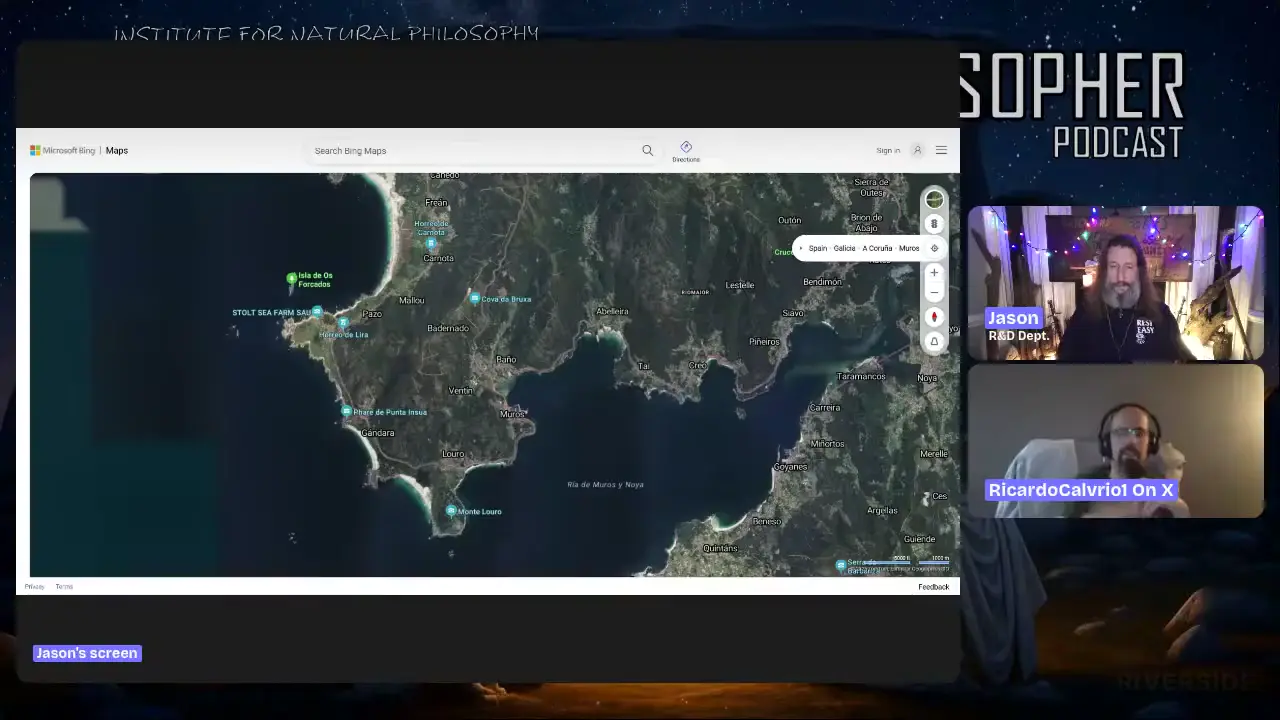
Task: Click the Carreira town label
Action: (825, 407)
